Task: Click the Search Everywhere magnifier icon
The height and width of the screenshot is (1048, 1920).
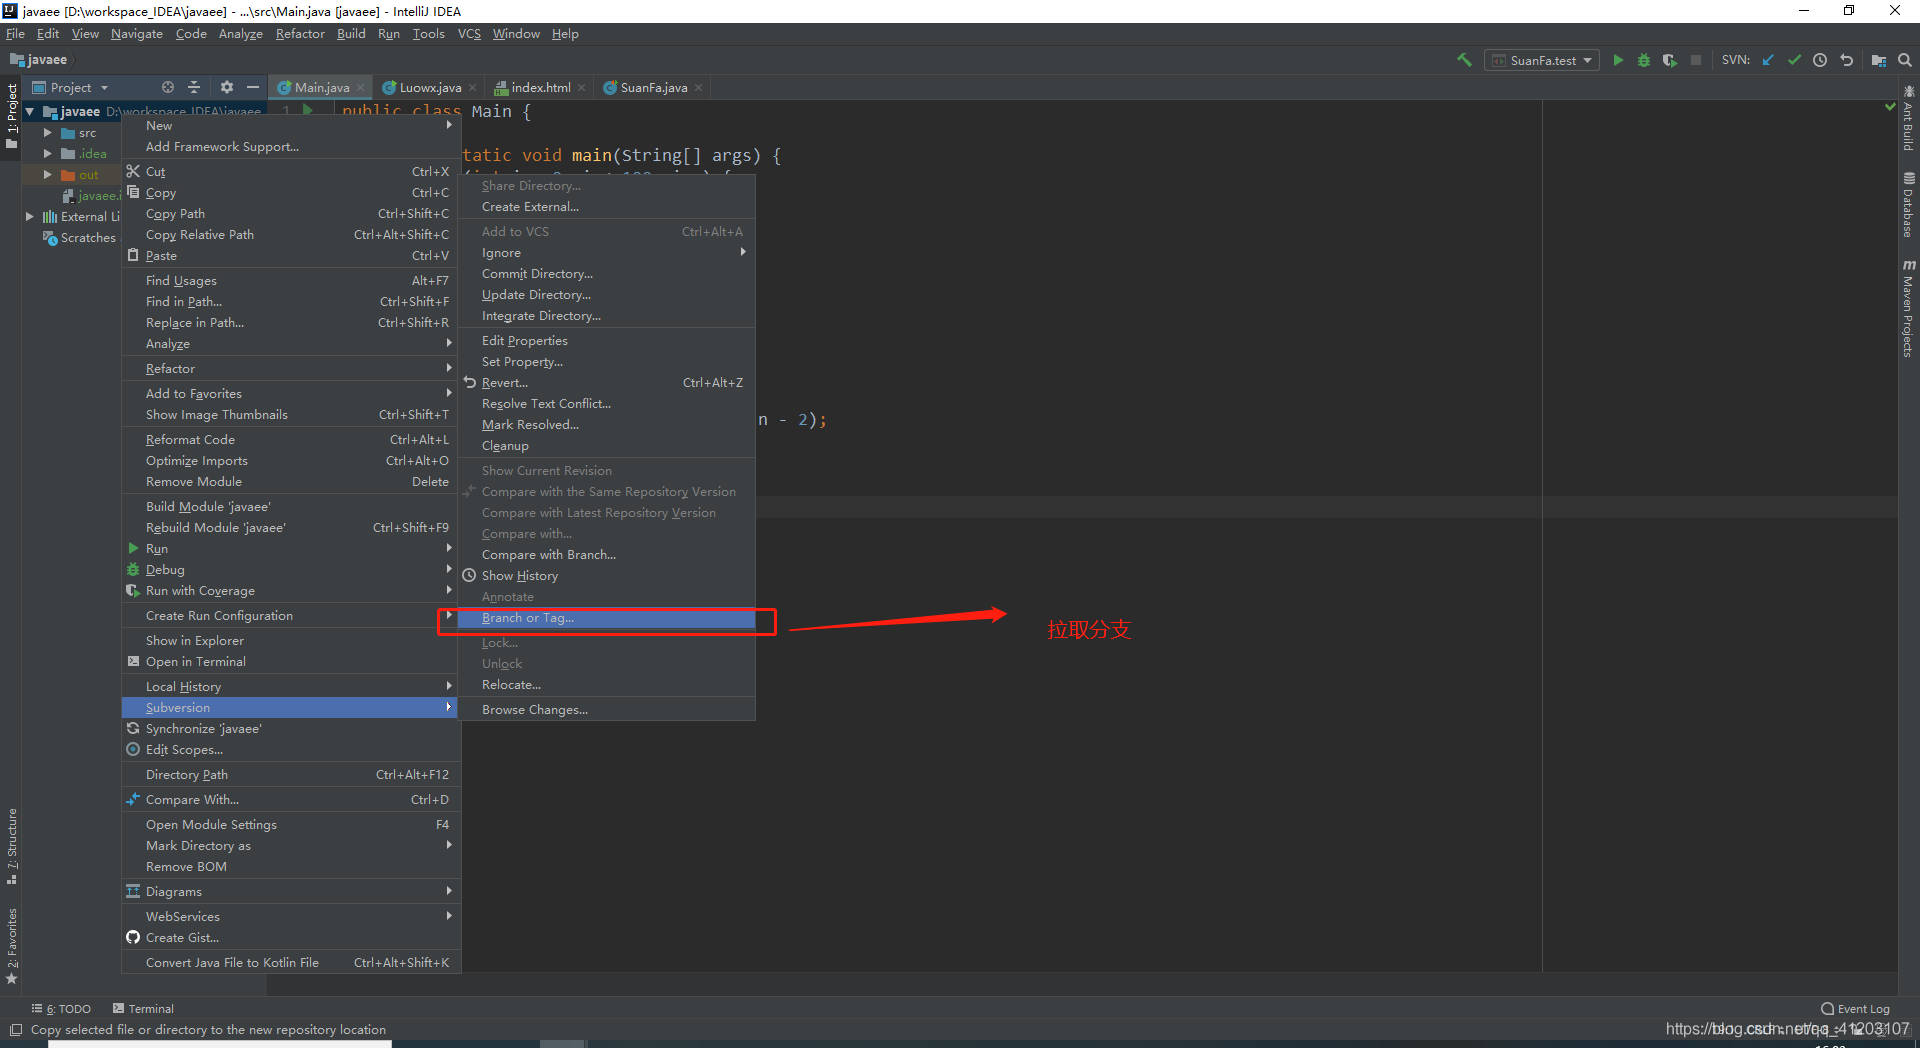Action: click(x=1905, y=60)
